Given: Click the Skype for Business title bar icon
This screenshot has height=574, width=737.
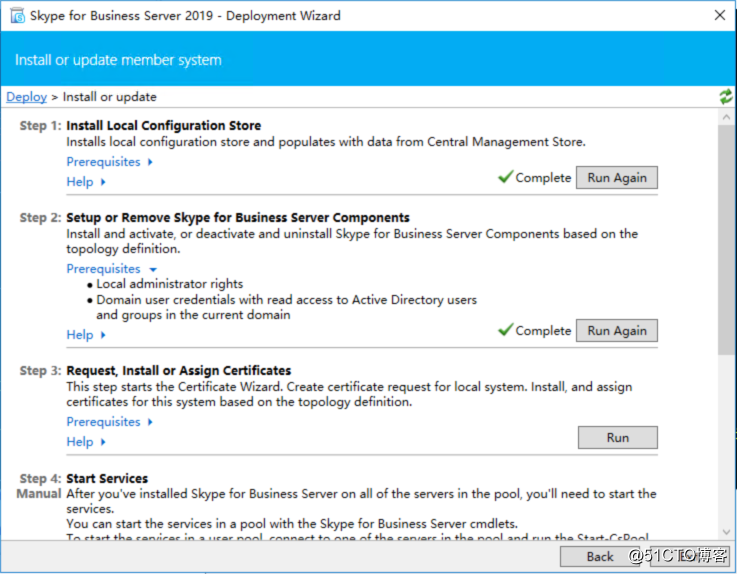Looking at the screenshot, I should coord(18,16).
